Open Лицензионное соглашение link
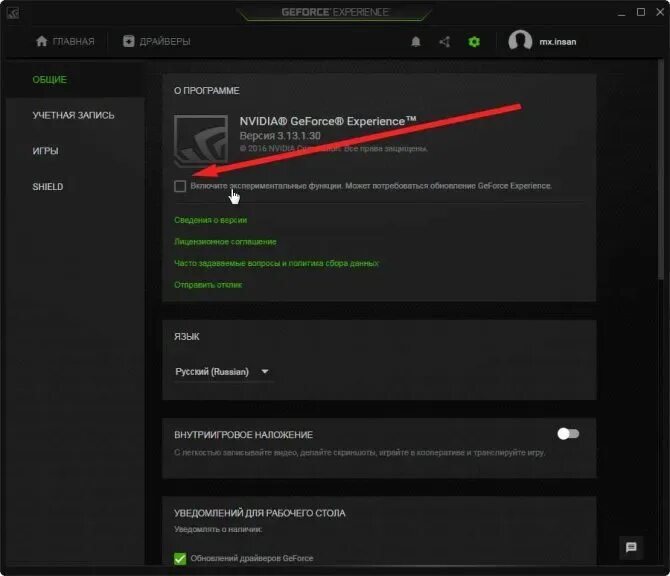Screen dimensions: 670x576 pos(225,242)
